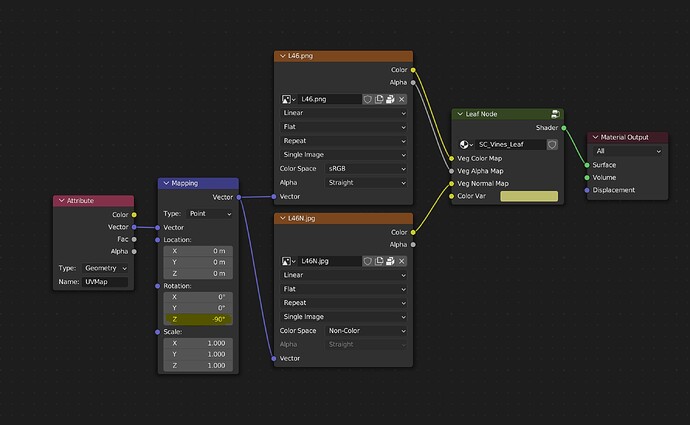Screen dimensions: 690x425
Task: Open sRGB Color Space dropdown
Action: pyautogui.click(x=366, y=169)
